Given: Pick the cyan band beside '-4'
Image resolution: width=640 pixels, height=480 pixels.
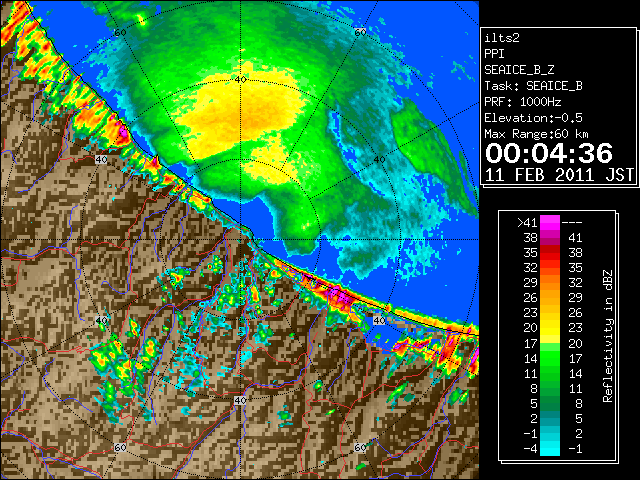Looking at the screenshot, I should point(550,449).
